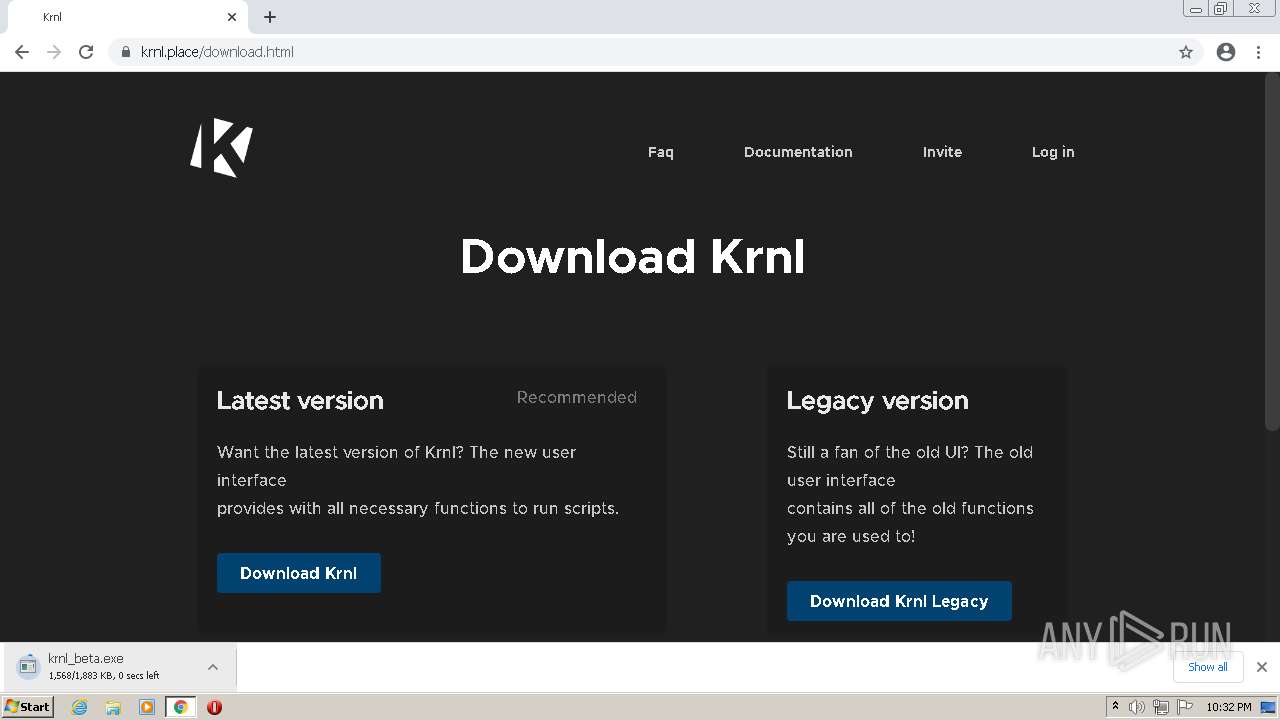Click the 10:32 PM taskbar clock
The height and width of the screenshot is (720, 1280).
(x=1229, y=707)
